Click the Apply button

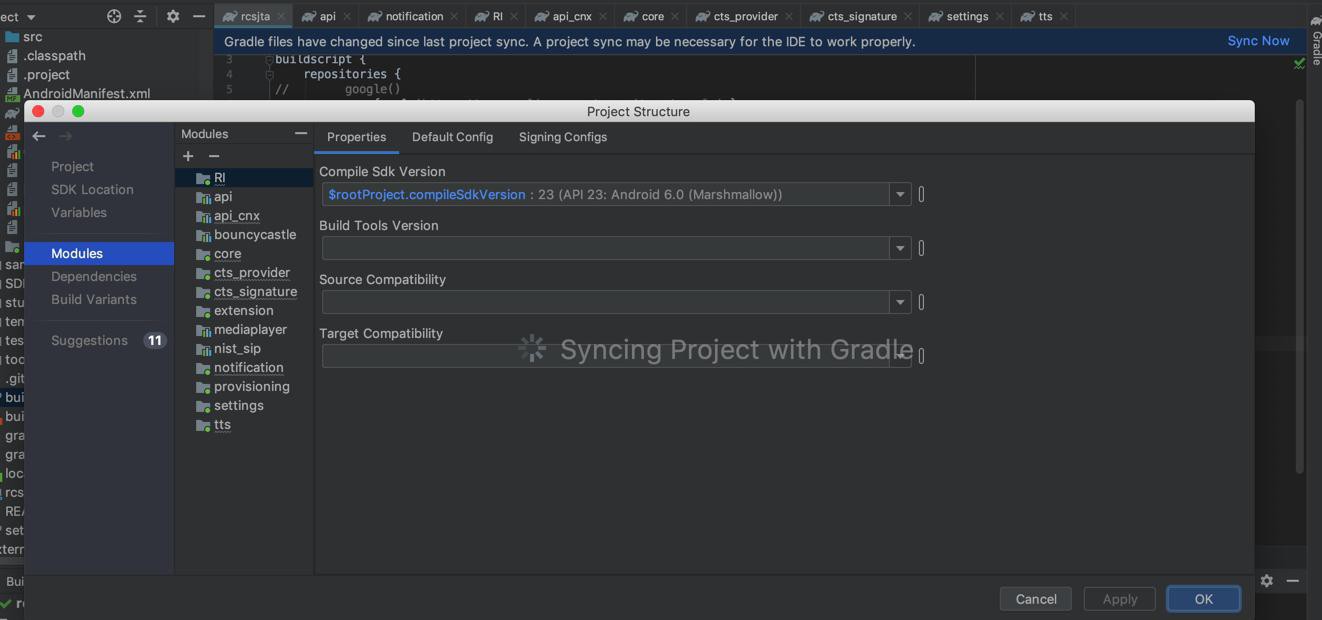pyautogui.click(x=1120, y=599)
